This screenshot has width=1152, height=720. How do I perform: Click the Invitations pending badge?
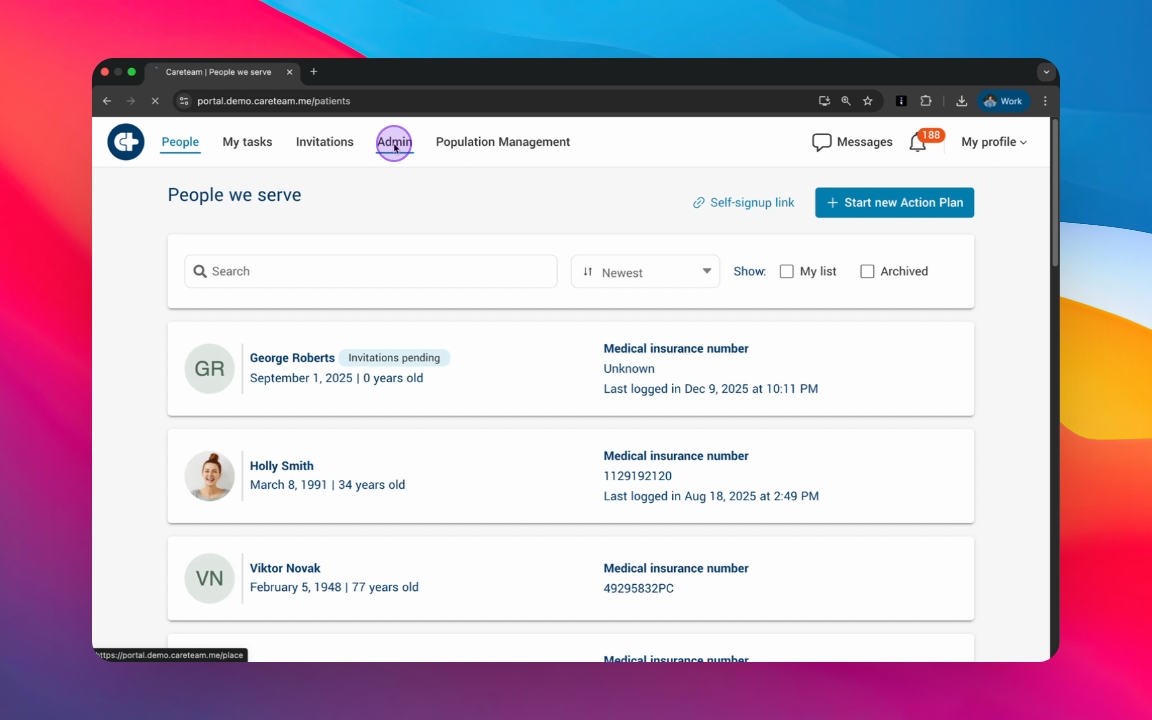coord(394,358)
